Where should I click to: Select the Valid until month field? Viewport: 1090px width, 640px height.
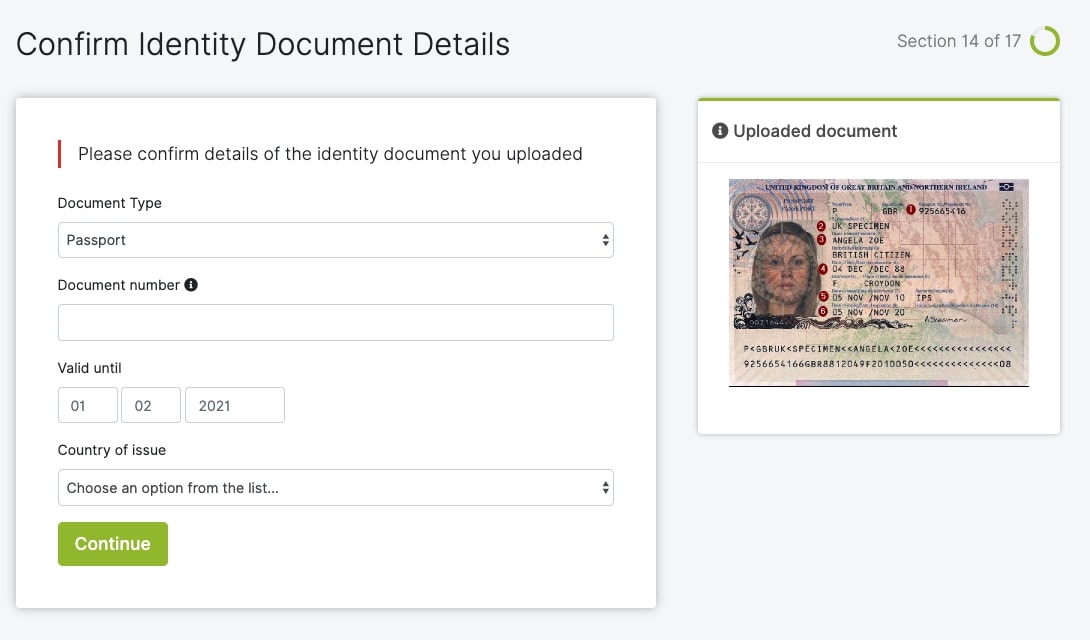tap(151, 405)
